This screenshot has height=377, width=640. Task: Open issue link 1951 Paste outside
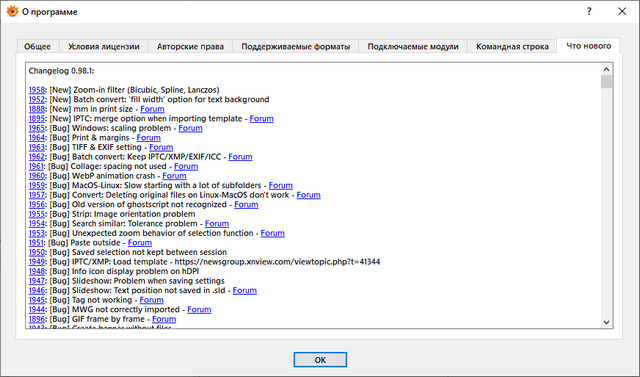36,243
